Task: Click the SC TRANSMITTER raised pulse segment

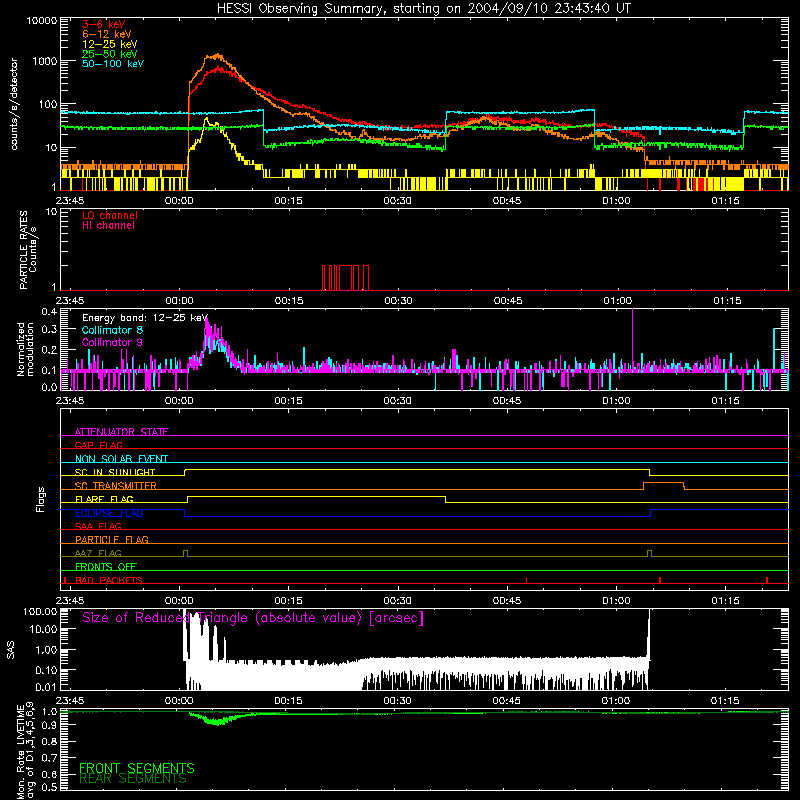Action: tap(663, 483)
